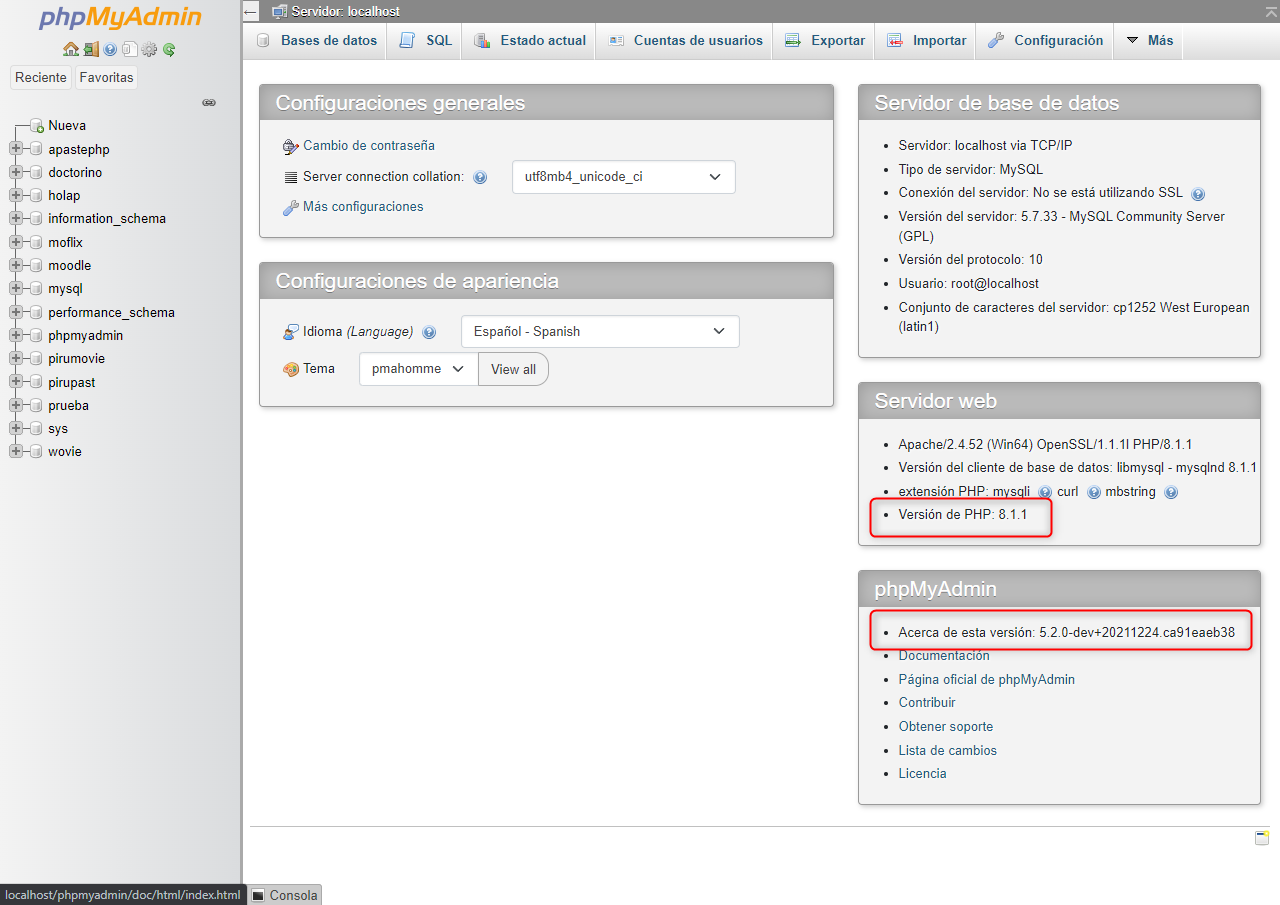Select pirupast database in tree
The height and width of the screenshot is (905, 1280).
pyautogui.click(x=72, y=382)
